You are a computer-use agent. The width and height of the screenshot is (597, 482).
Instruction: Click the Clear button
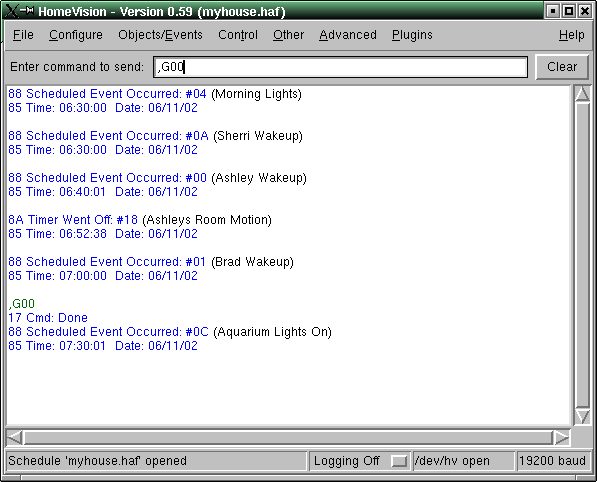(x=562, y=67)
